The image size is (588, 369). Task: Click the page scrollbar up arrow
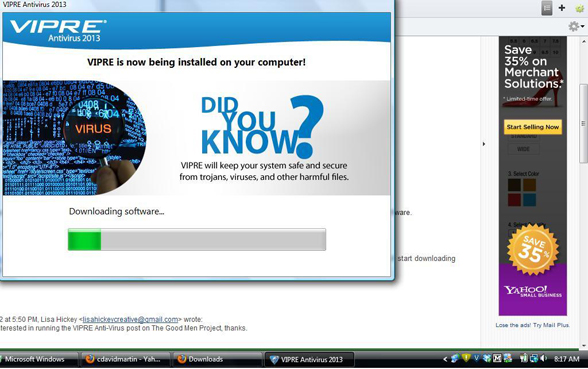pos(584,41)
